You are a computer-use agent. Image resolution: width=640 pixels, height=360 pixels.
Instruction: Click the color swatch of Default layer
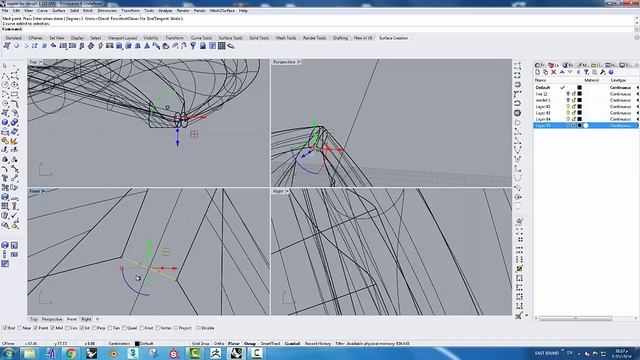pyautogui.click(x=580, y=87)
